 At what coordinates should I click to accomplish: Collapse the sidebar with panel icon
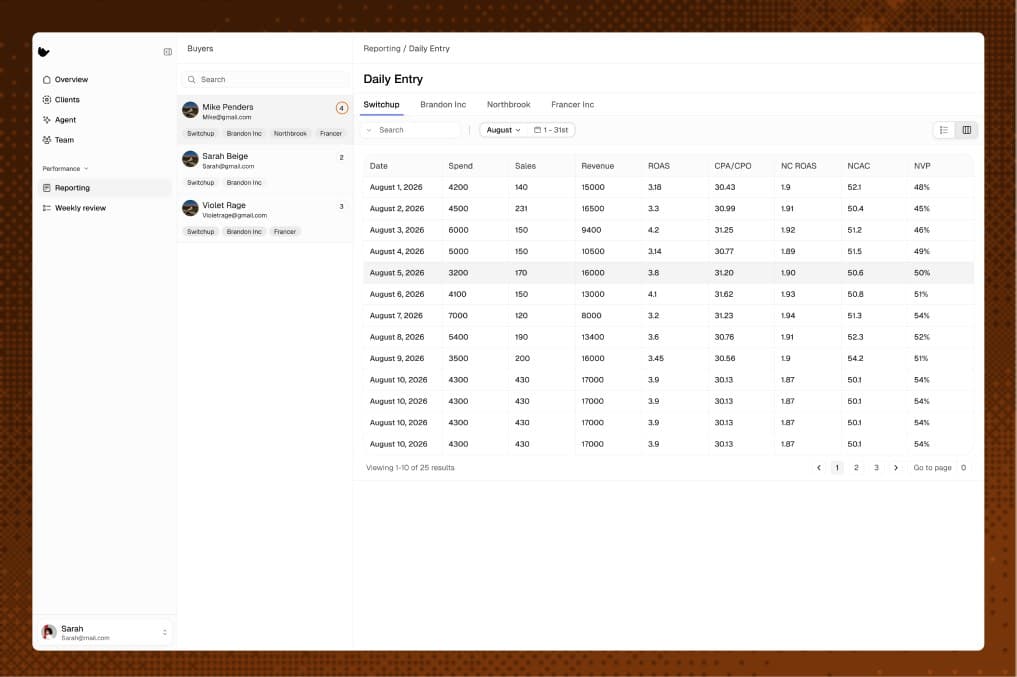tap(167, 52)
